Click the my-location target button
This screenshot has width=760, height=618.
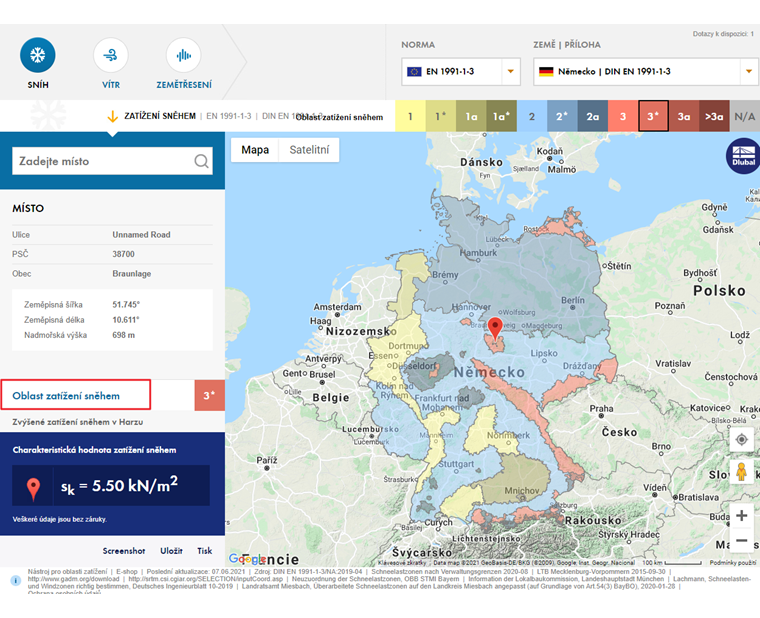pos(741,440)
